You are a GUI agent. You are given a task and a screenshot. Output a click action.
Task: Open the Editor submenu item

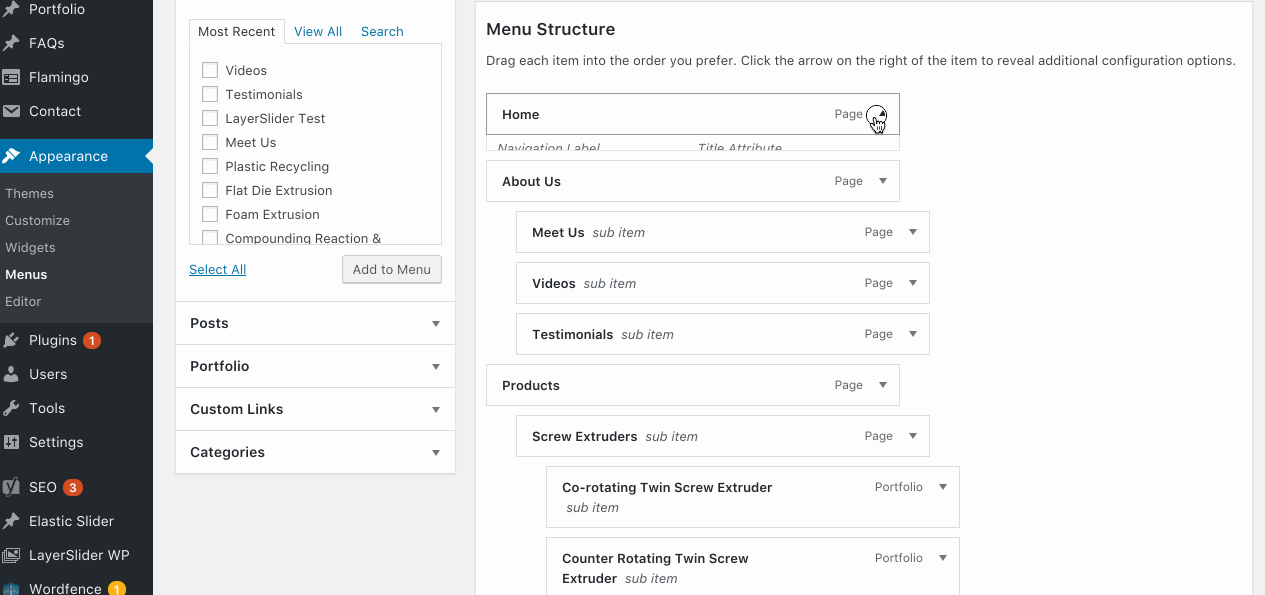point(23,301)
